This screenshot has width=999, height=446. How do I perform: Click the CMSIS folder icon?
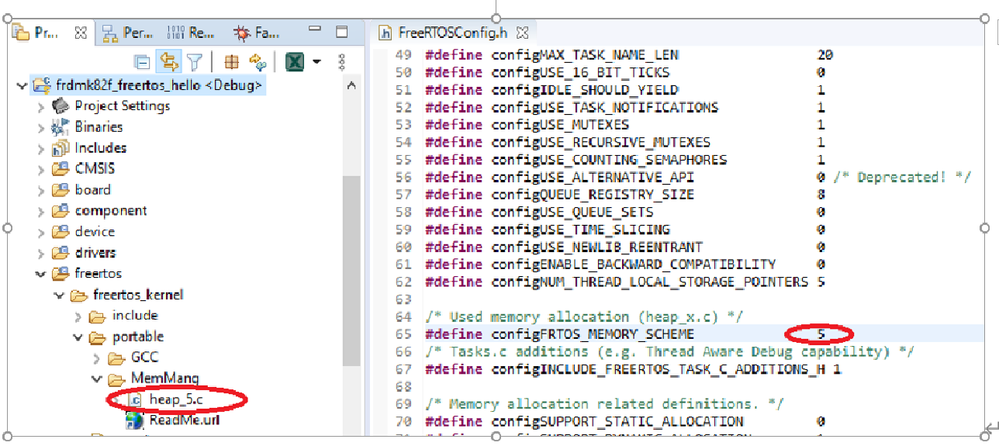tap(61, 169)
